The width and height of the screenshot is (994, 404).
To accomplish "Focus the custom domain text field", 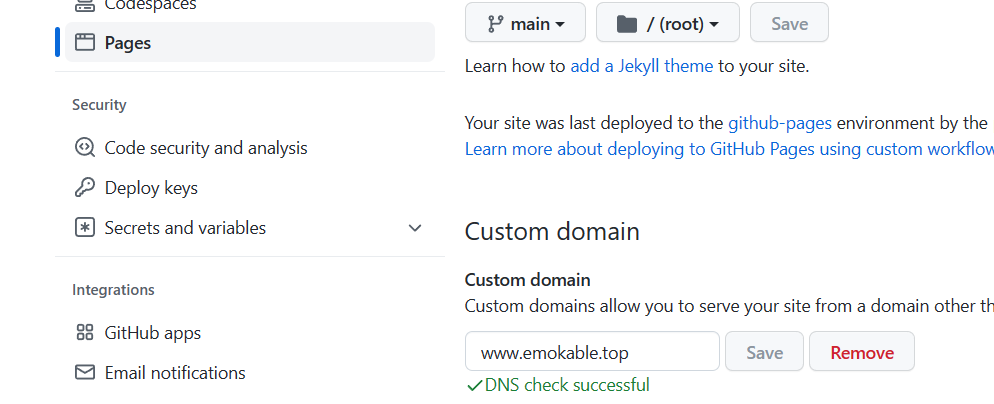I will pos(592,352).
